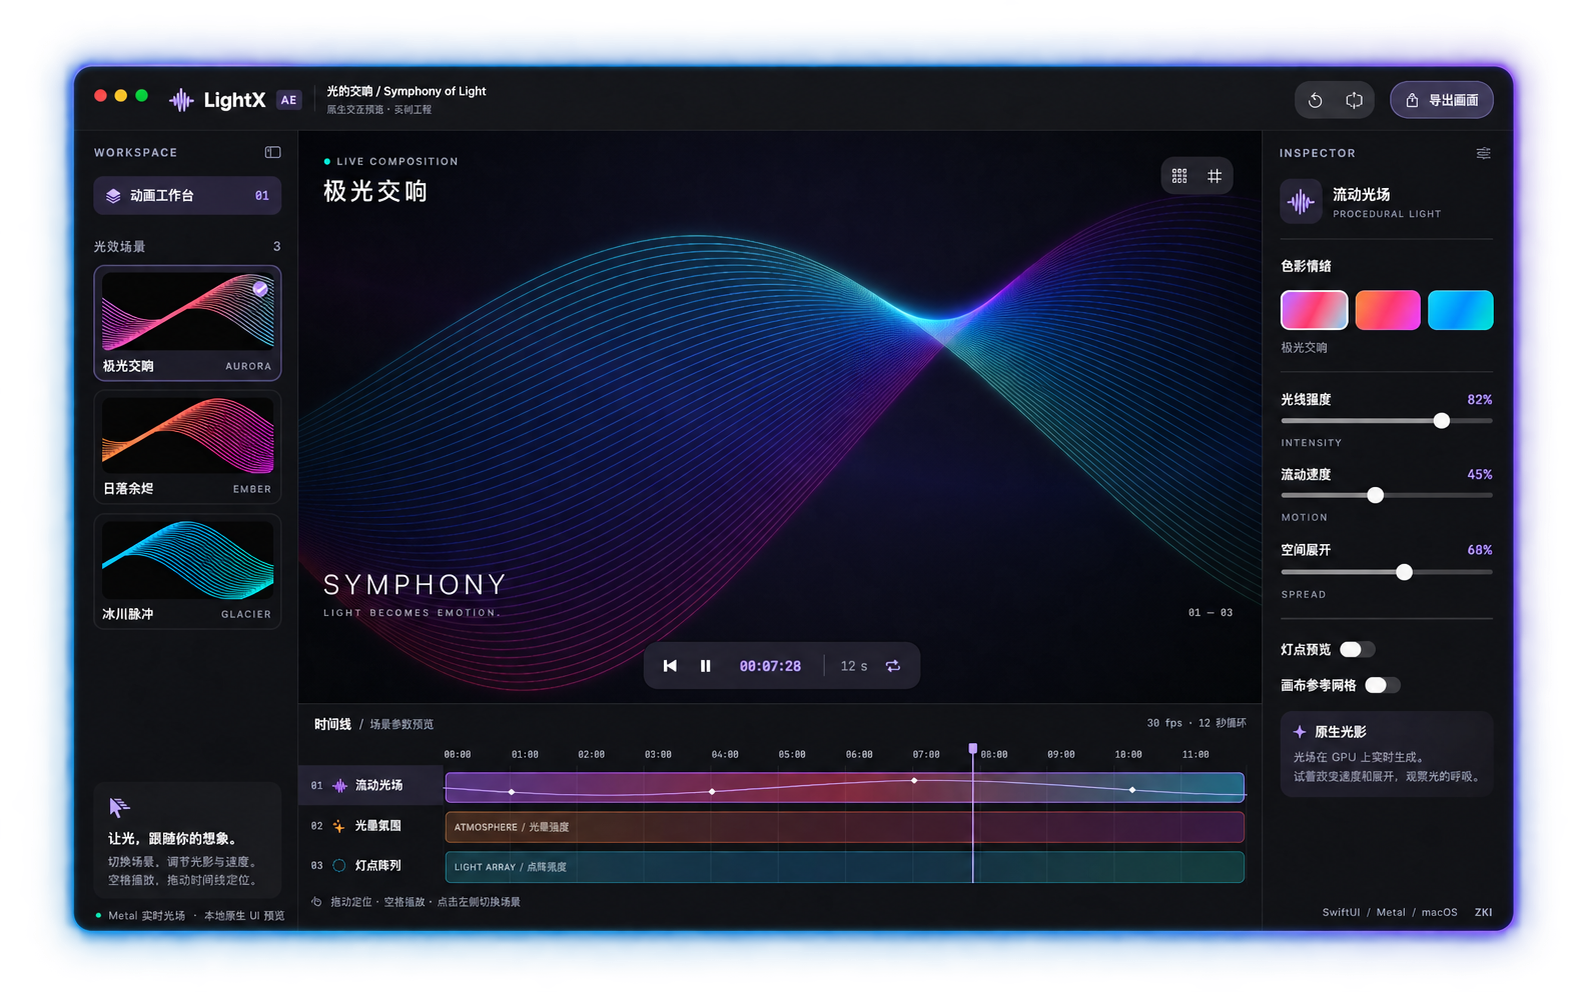Screen dimensions: 1586x992
Task: Click the undo arrow in the title bar
Action: coord(1315,100)
